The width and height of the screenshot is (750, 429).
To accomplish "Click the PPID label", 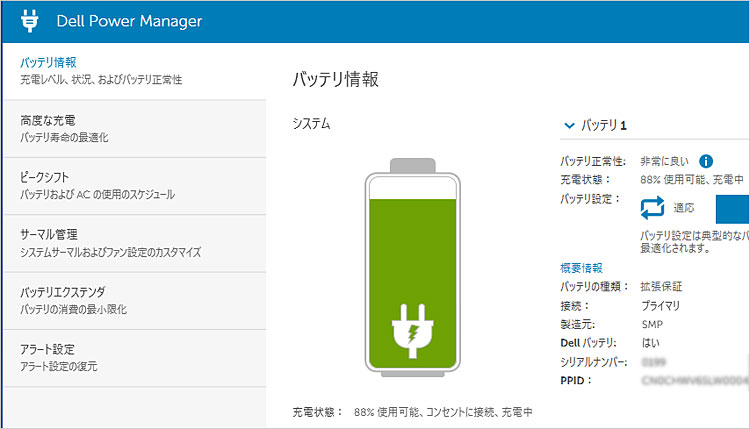I will click(x=576, y=381).
